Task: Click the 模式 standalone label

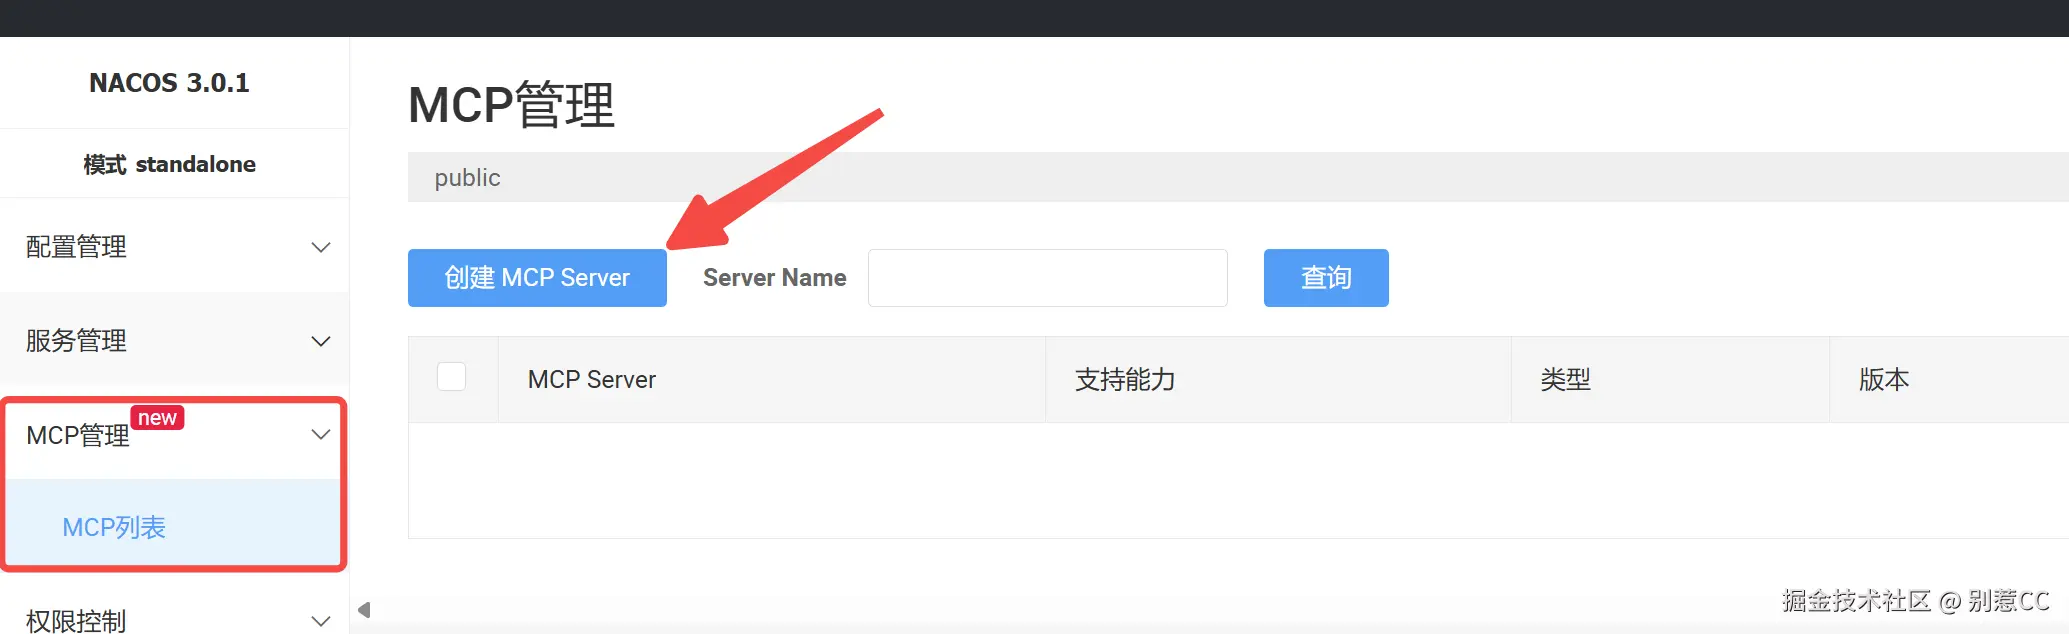Action: (x=169, y=164)
